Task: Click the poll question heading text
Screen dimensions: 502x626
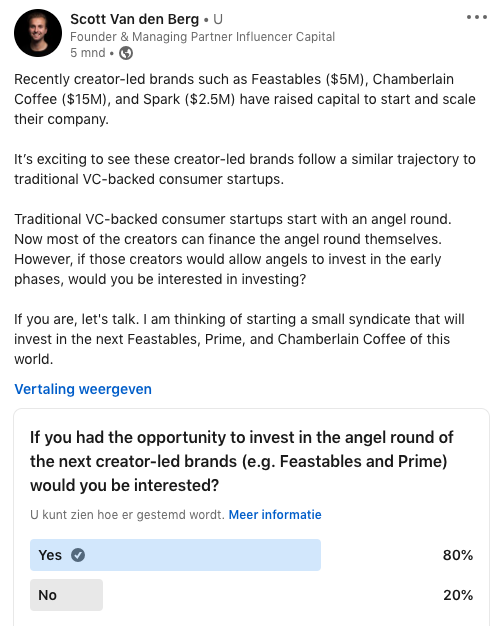Action: [242, 462]
